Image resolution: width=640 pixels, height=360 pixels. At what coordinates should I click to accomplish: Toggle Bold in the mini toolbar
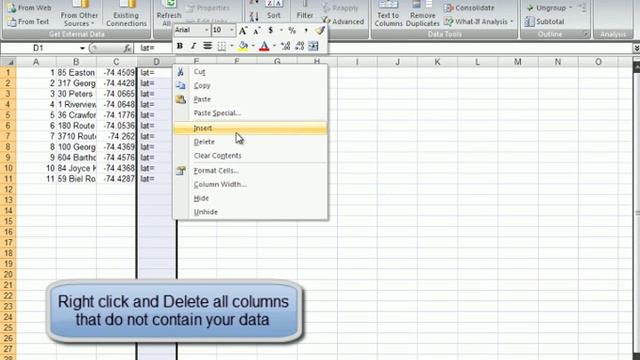180,46
